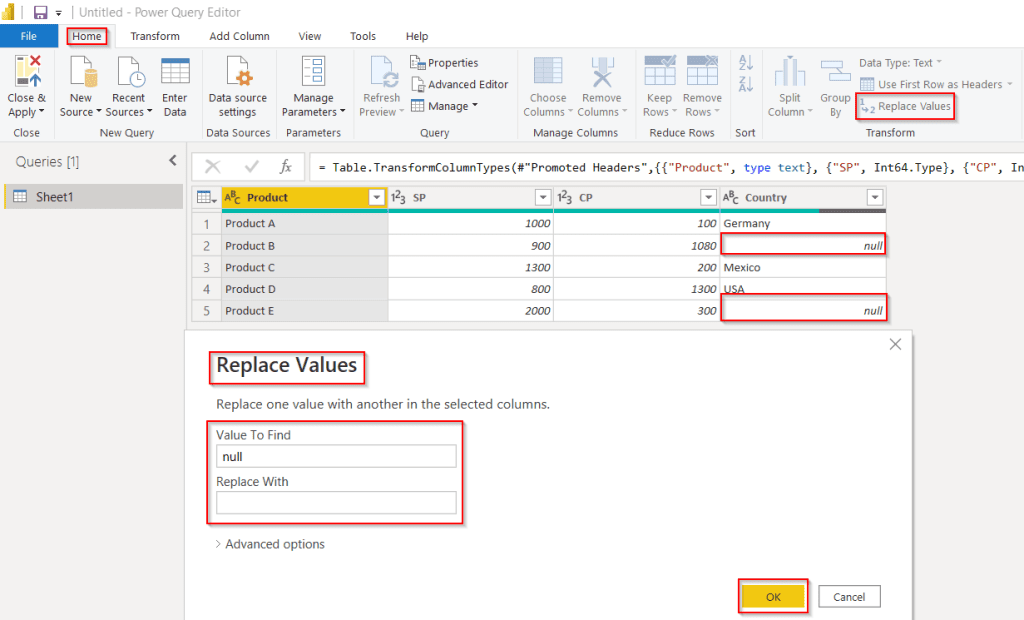This screenshot has height=620, width=1024.
Task: Open the Product column filter dropdown
Action: coord(377,197)
